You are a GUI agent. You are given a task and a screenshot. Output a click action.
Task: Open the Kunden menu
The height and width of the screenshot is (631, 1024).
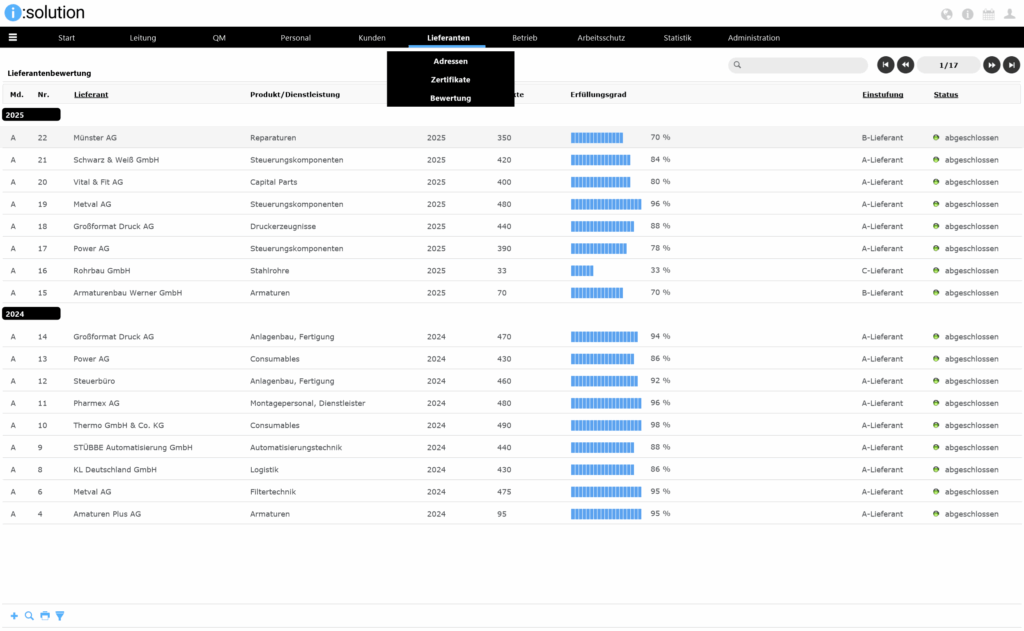[x=372, y=38]
